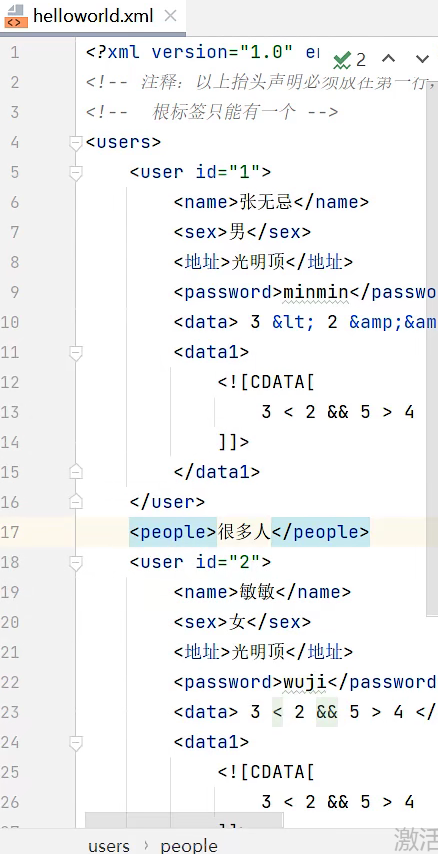Close the helloworld.xml tab
Screen dimensions: 438x854
(171, 16)
